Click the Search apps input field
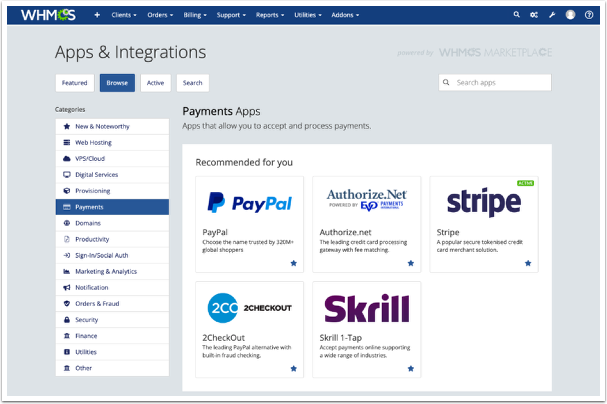Viewport: 607px width, 404px height. click(495, 82)
